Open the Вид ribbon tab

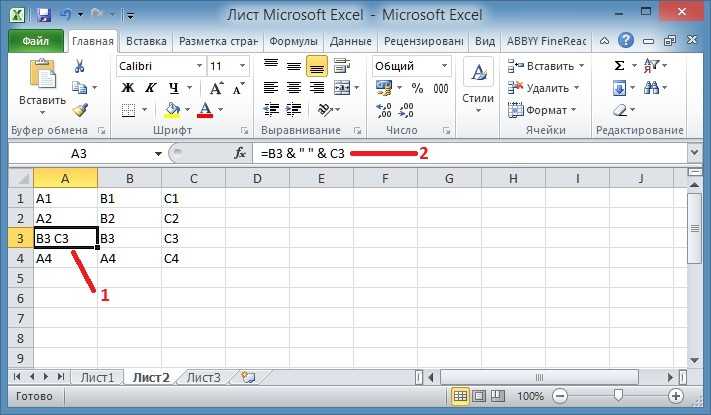[x=485, y=41]
